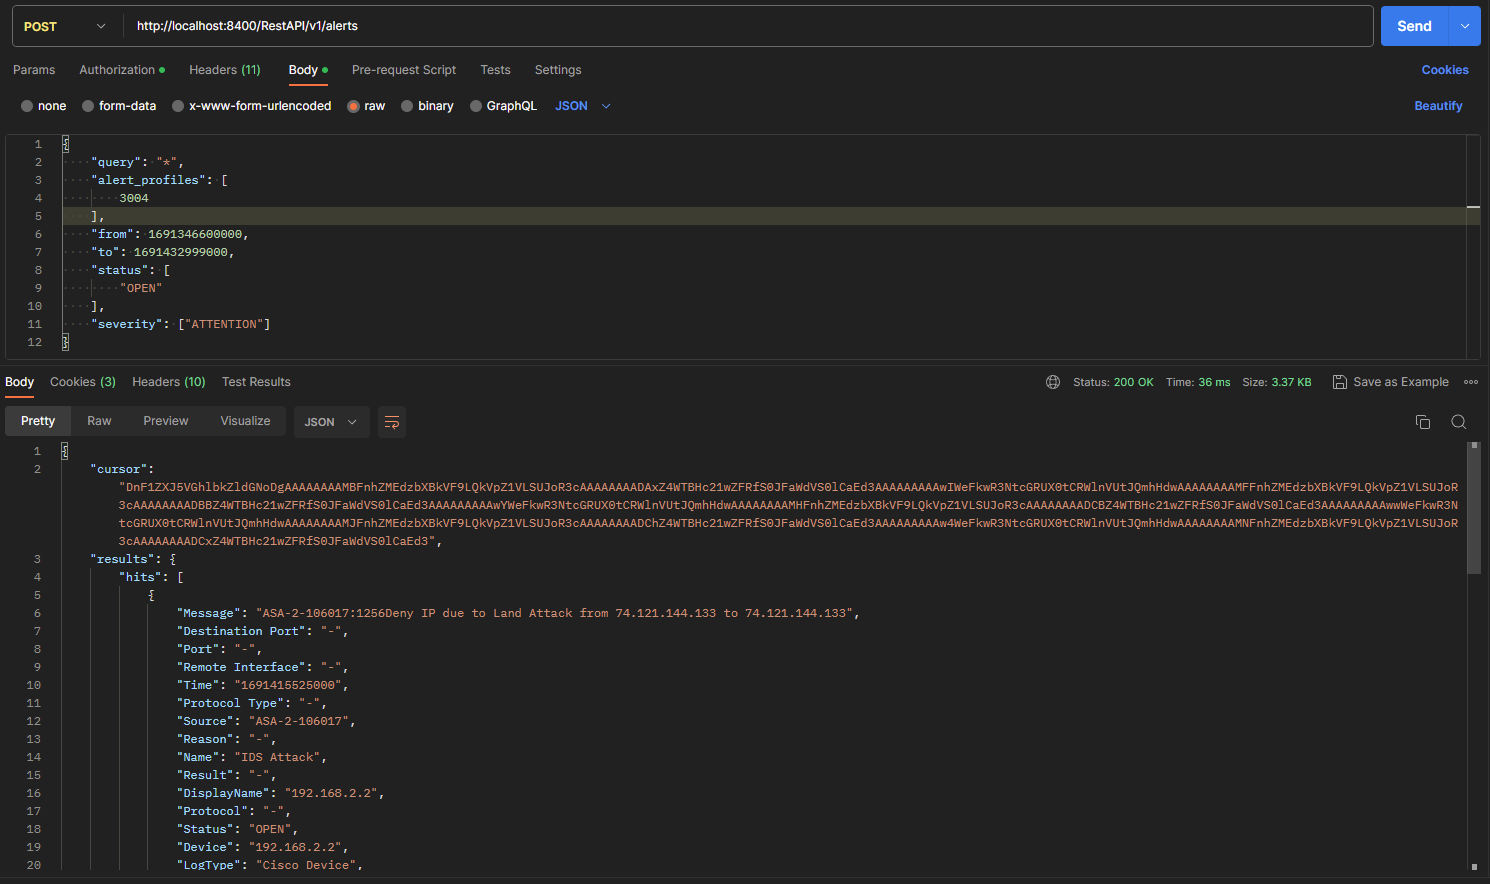1490x884 pixels.
Task: Click the globe network information icon
Action: click(1053, 381)
